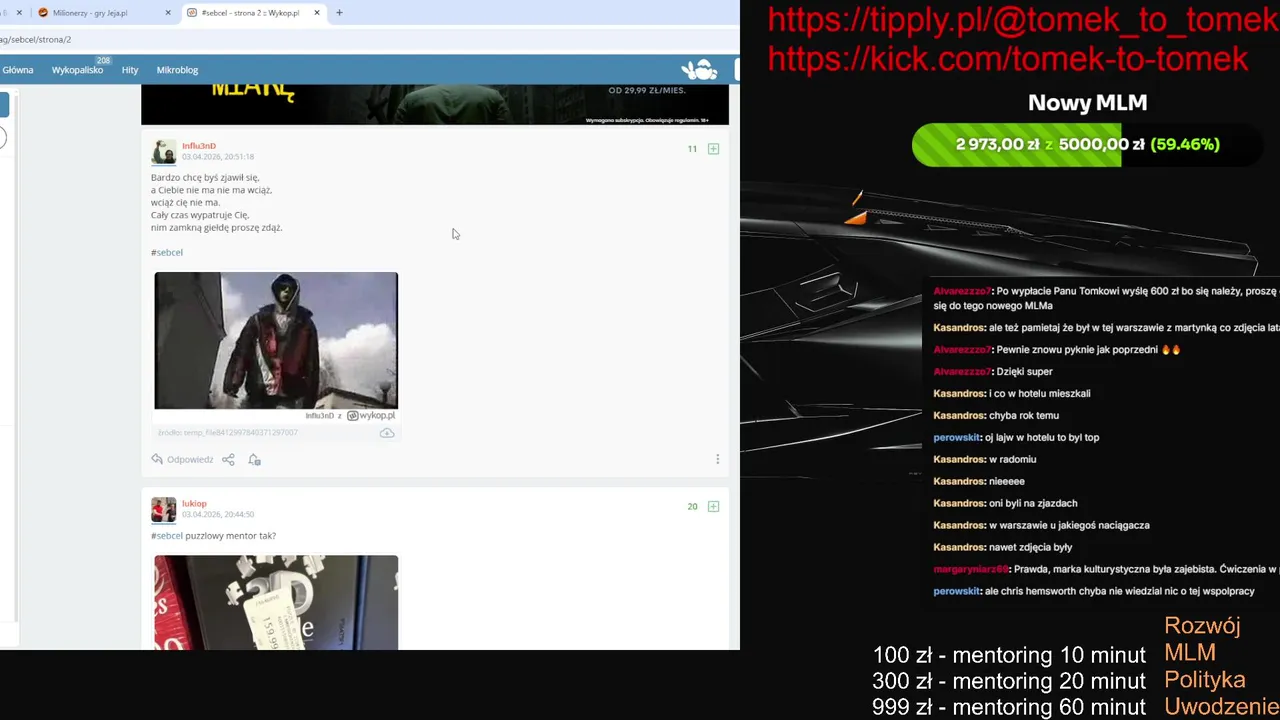Close the #sebcel Wykop.pl tab
Screen dimensions: 1280x720
click(318, 13)
